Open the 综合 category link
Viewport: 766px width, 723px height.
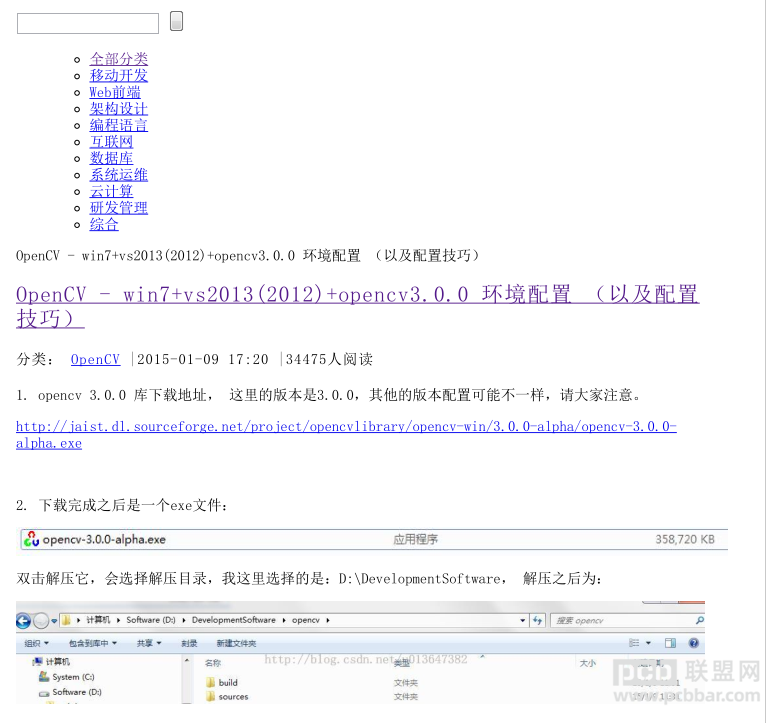click(x=104, y=225)
